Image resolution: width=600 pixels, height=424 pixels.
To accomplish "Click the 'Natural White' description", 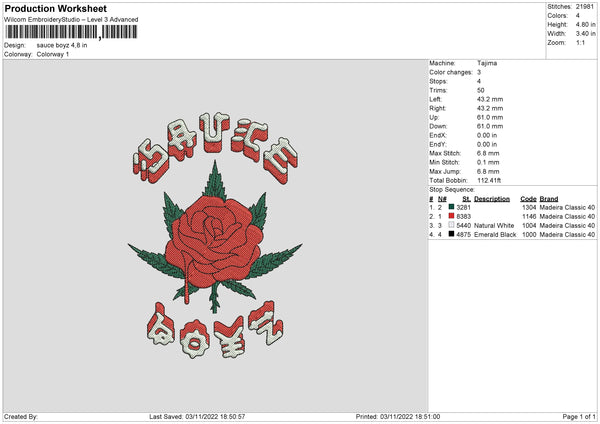I will 494,225.
